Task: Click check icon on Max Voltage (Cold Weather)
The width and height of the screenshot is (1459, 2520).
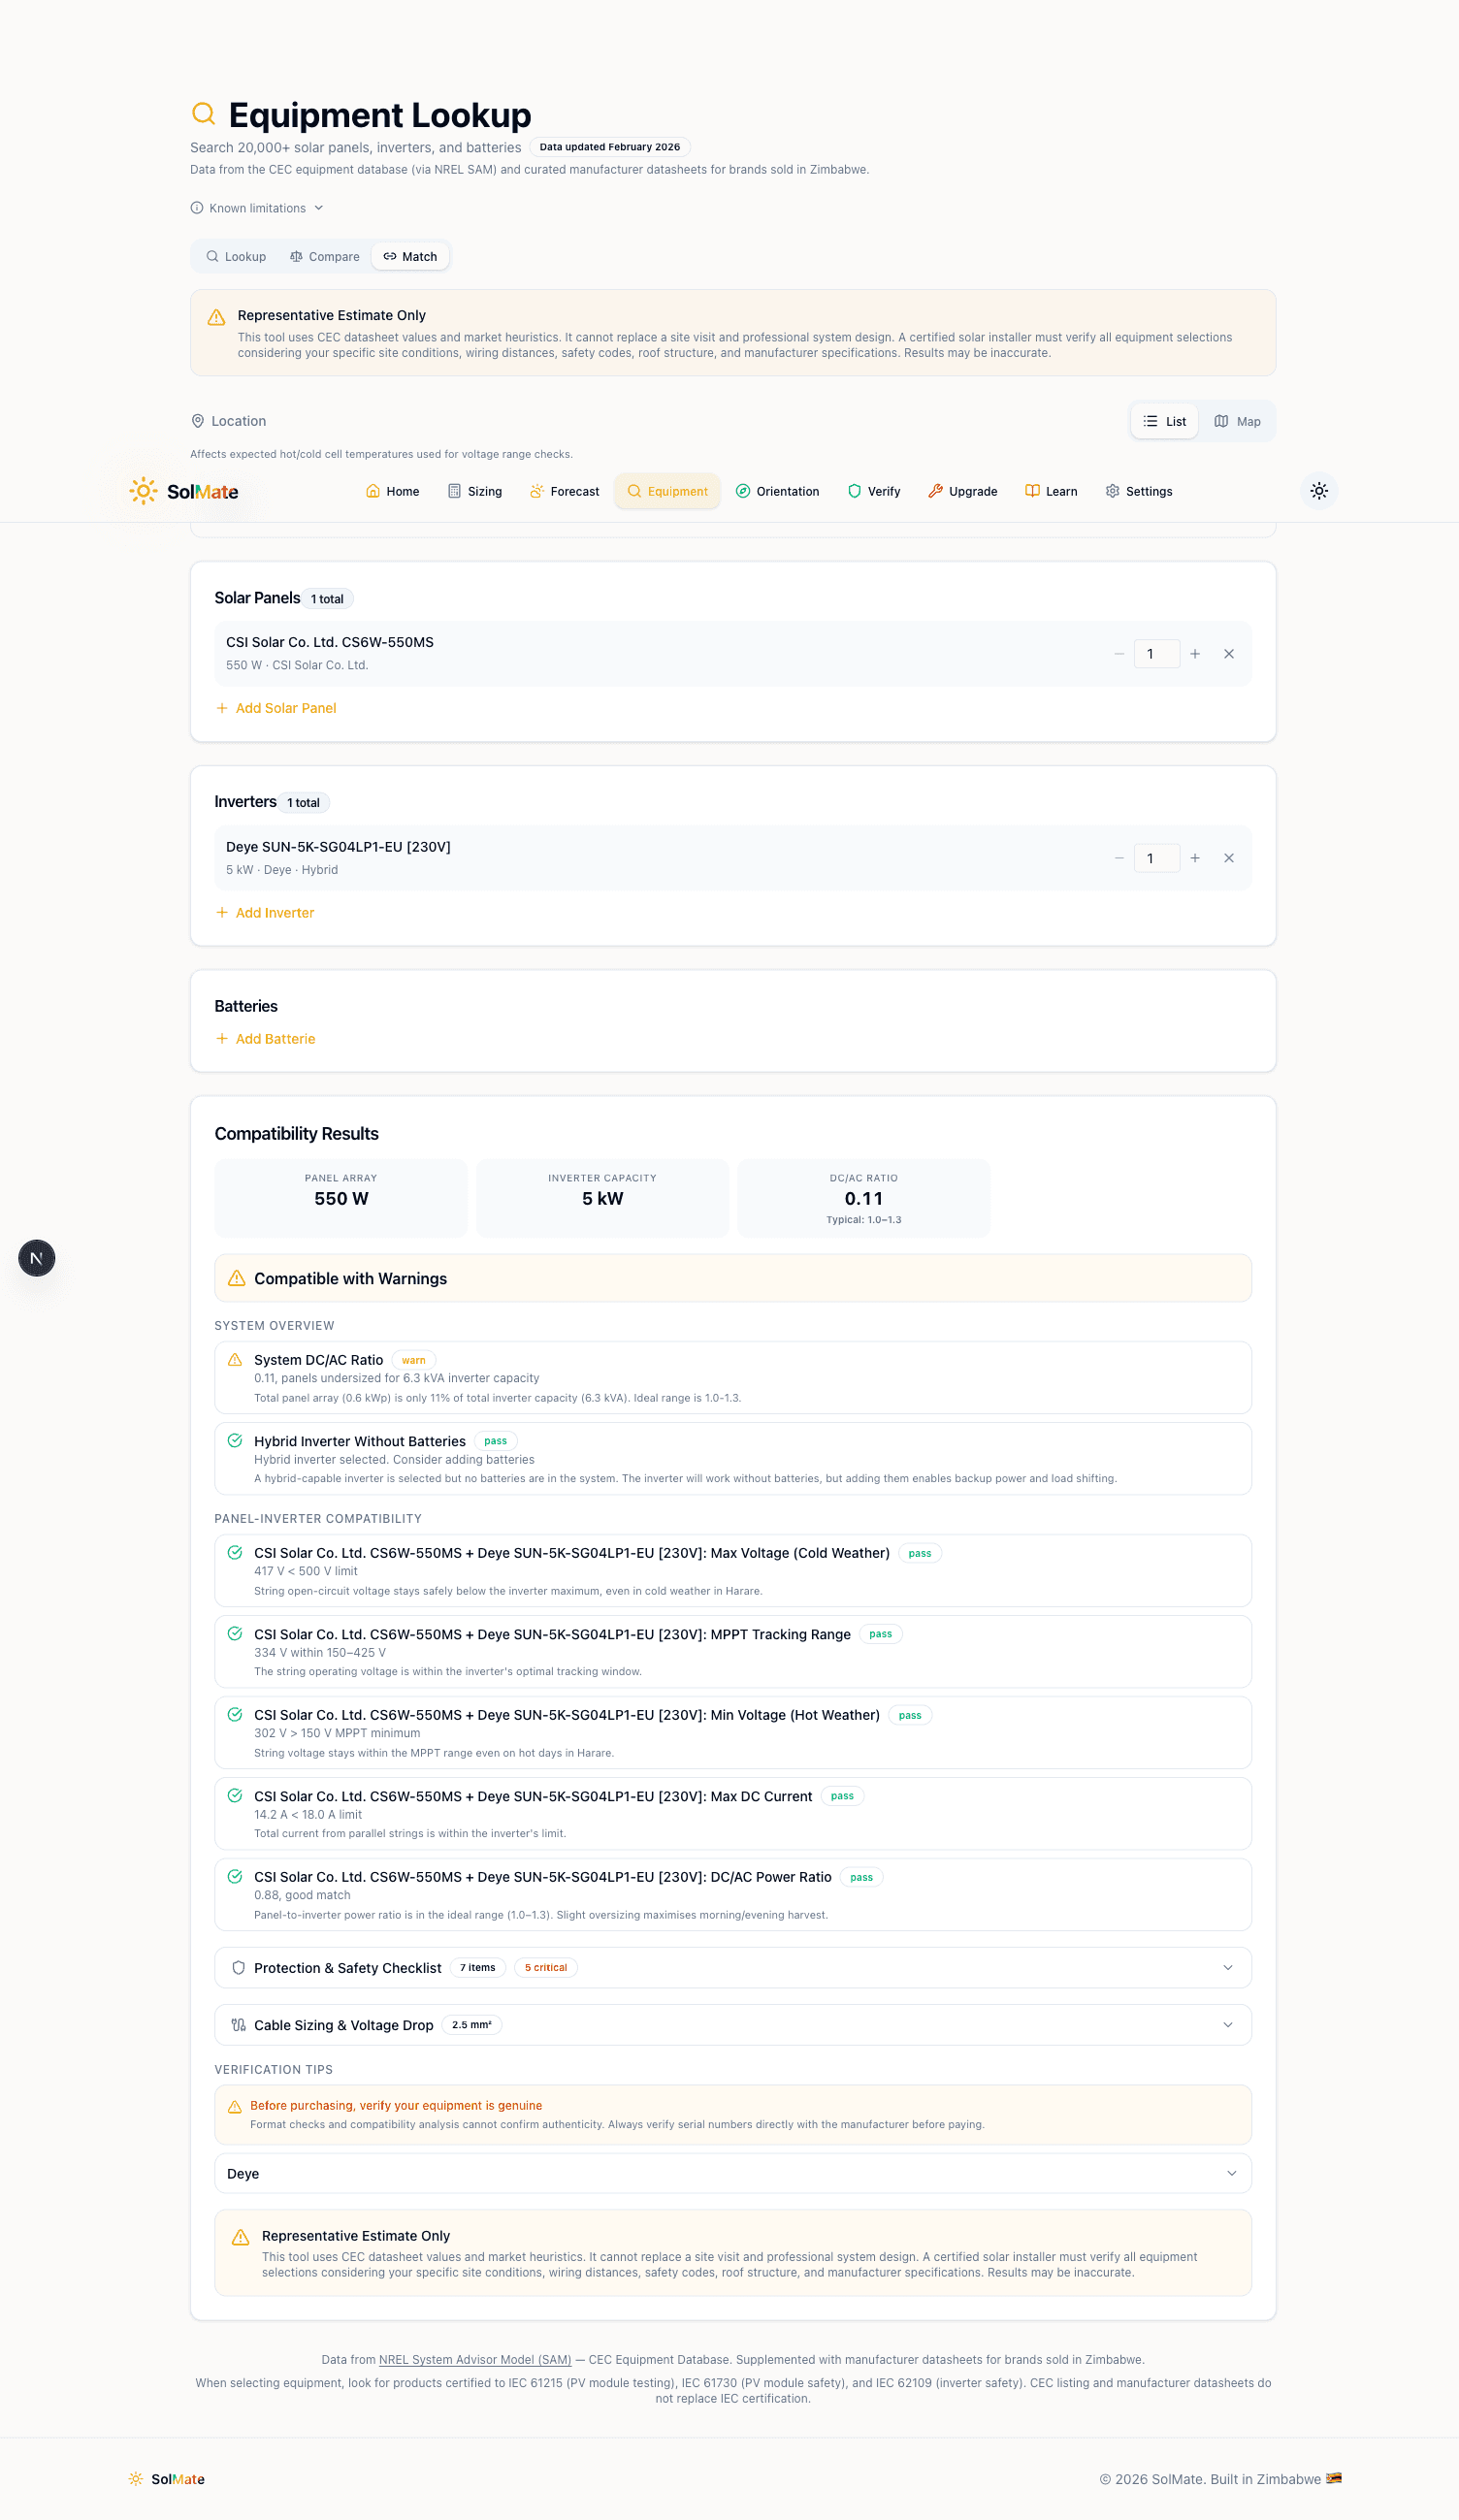Action: tap(235, 1553)
